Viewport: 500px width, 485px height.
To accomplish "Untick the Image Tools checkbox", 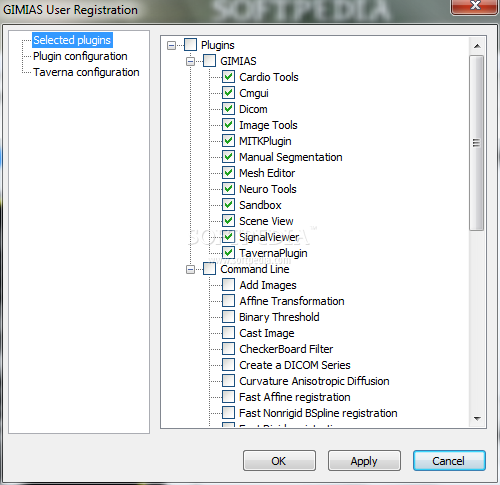I will (x=228, y=125).
